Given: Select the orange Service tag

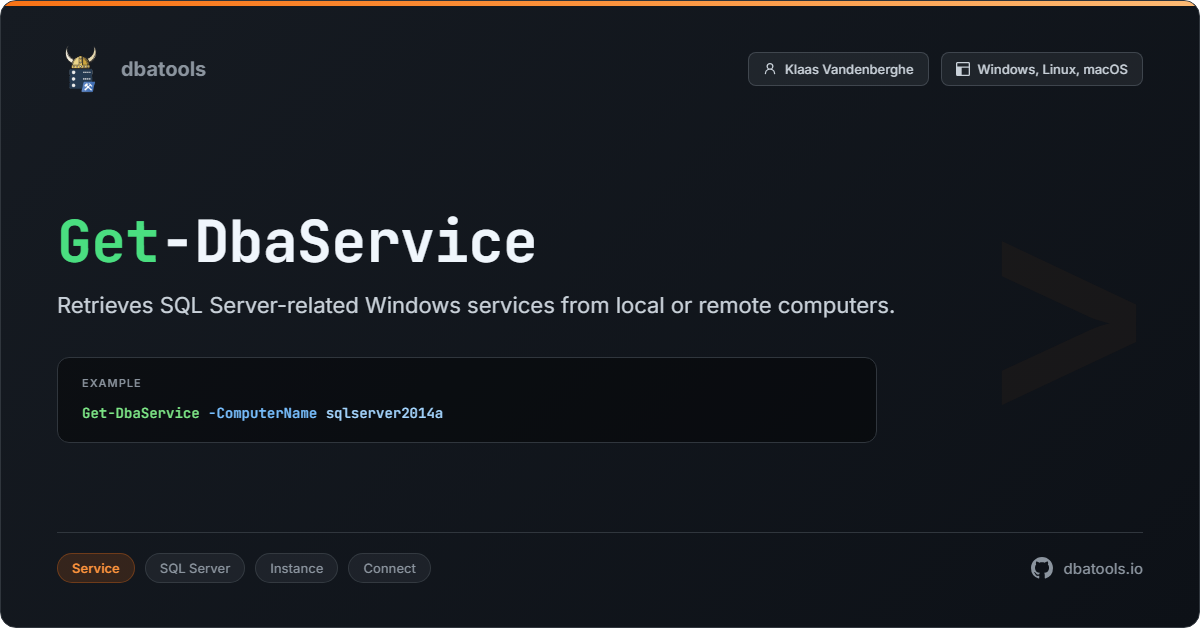Looking at the screenshot, I should point(96,568).
